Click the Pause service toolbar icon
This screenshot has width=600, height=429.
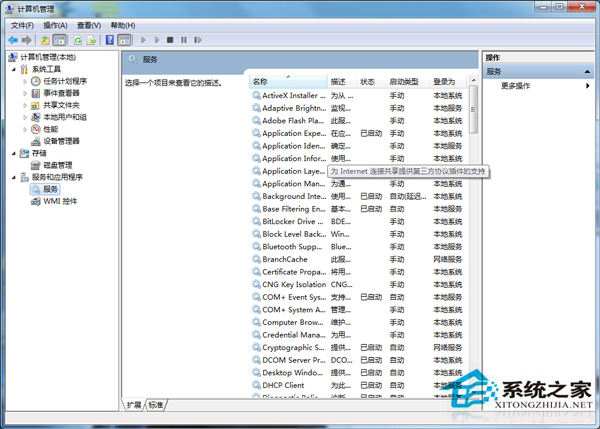pyautogui.click(x=184, y=40)
